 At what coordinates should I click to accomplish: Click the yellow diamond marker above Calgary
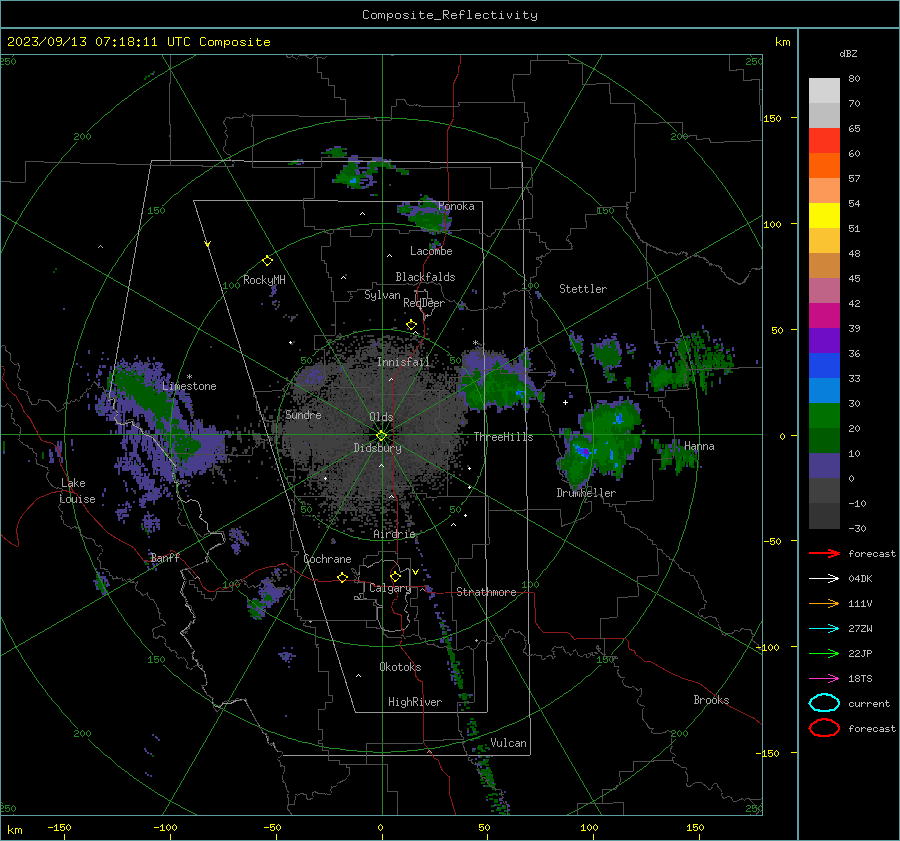tap(395, 576)
